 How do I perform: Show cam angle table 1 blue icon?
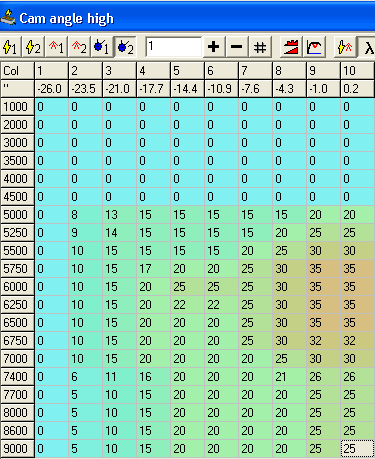[x=102, y=47]
